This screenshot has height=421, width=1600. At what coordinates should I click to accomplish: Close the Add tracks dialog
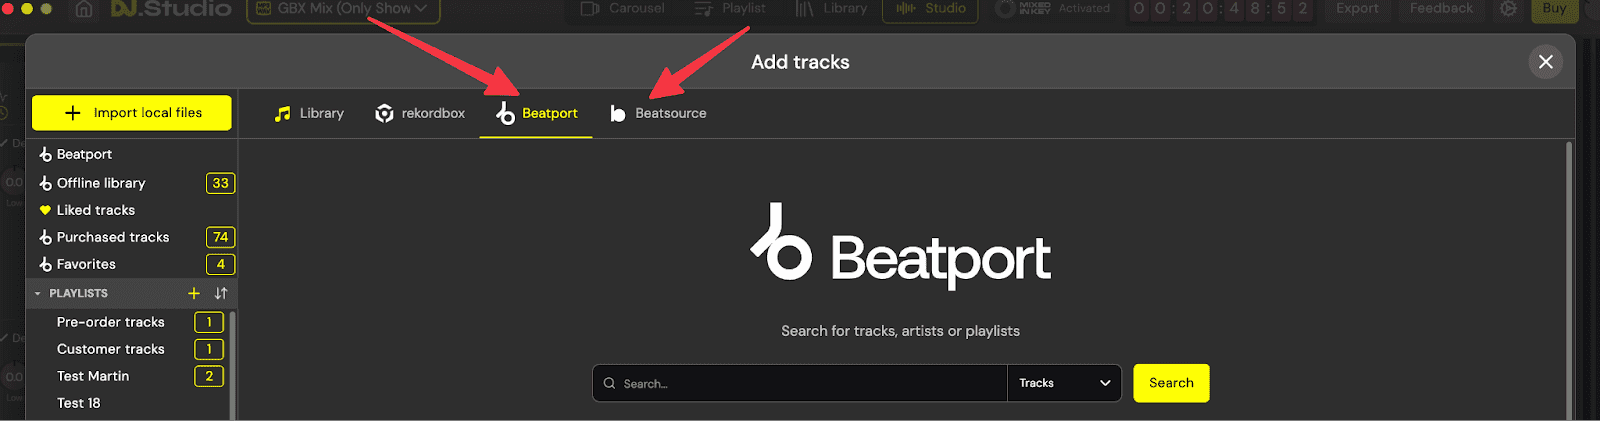1545,62
